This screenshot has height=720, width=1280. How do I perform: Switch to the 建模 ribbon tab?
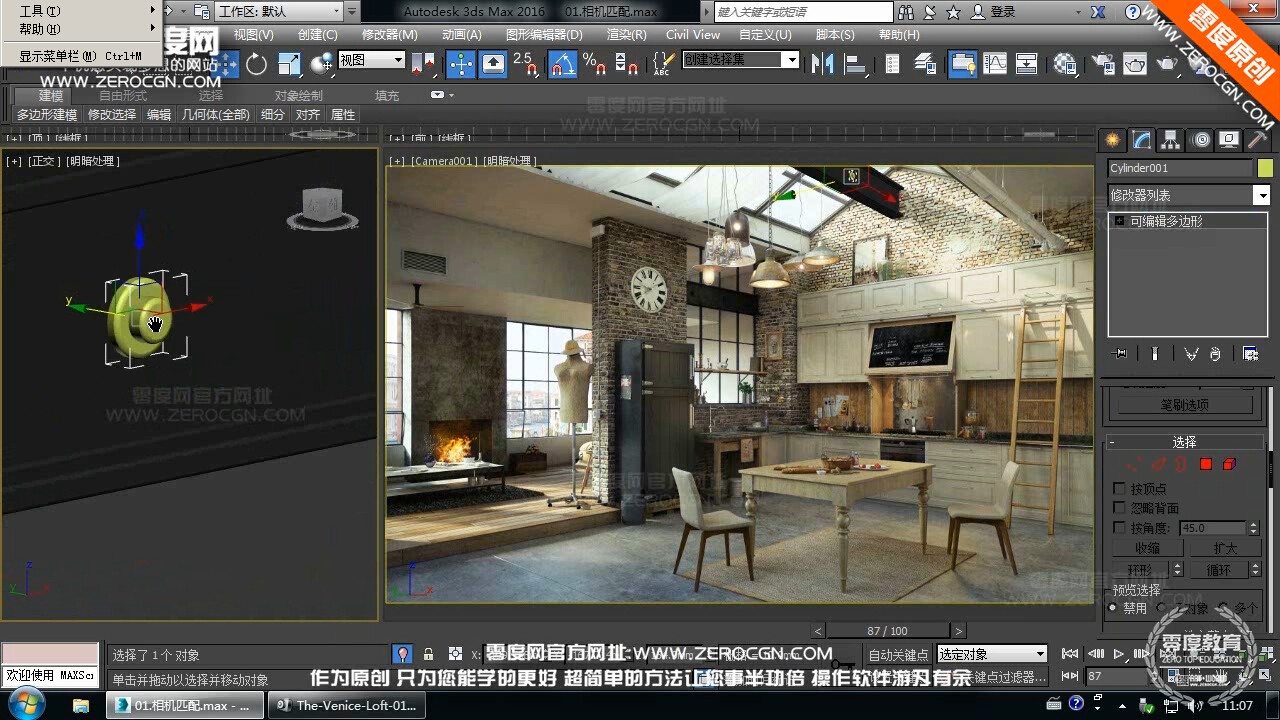51,96
